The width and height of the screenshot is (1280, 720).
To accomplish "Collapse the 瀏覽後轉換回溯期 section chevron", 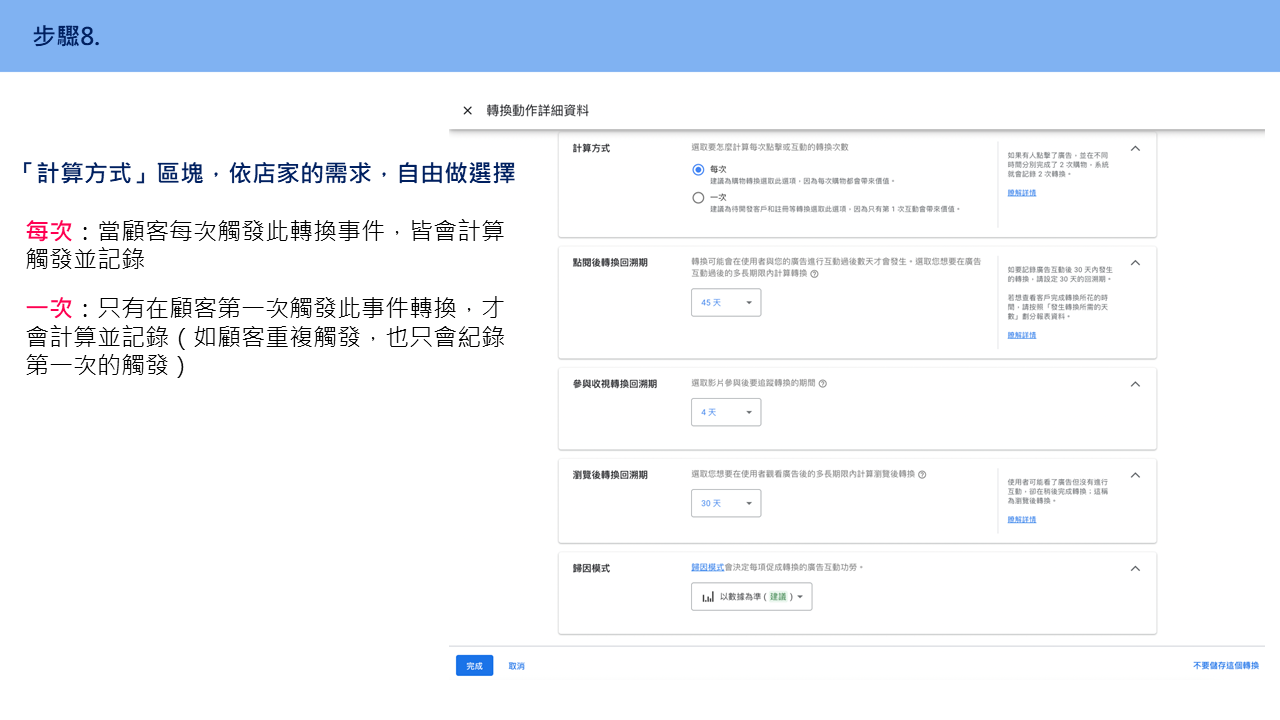I will coord(1135,475).
